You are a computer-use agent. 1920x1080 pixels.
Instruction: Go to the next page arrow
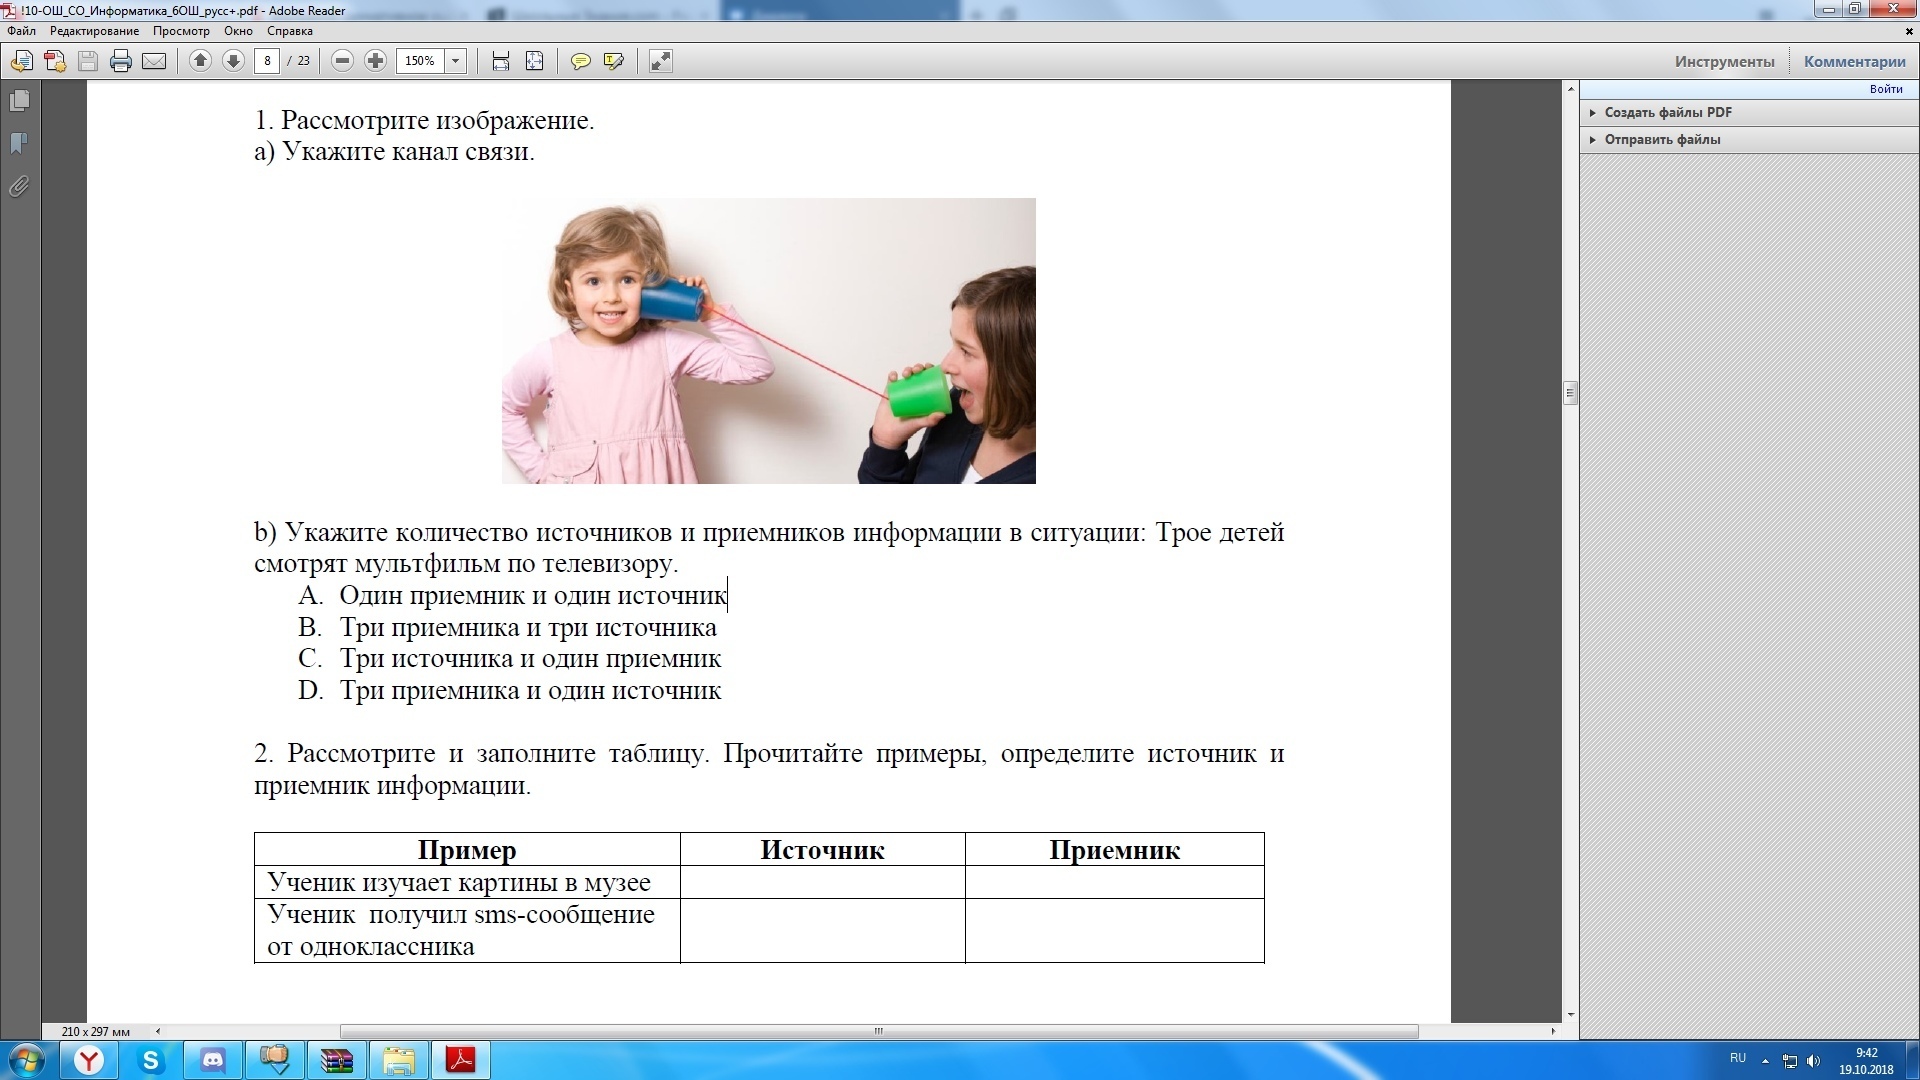click(x=233, y=61)
